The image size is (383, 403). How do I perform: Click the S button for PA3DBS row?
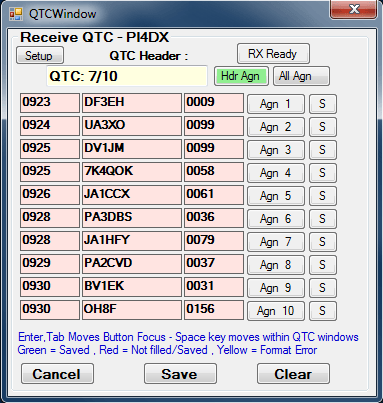(x=323, y=219)
